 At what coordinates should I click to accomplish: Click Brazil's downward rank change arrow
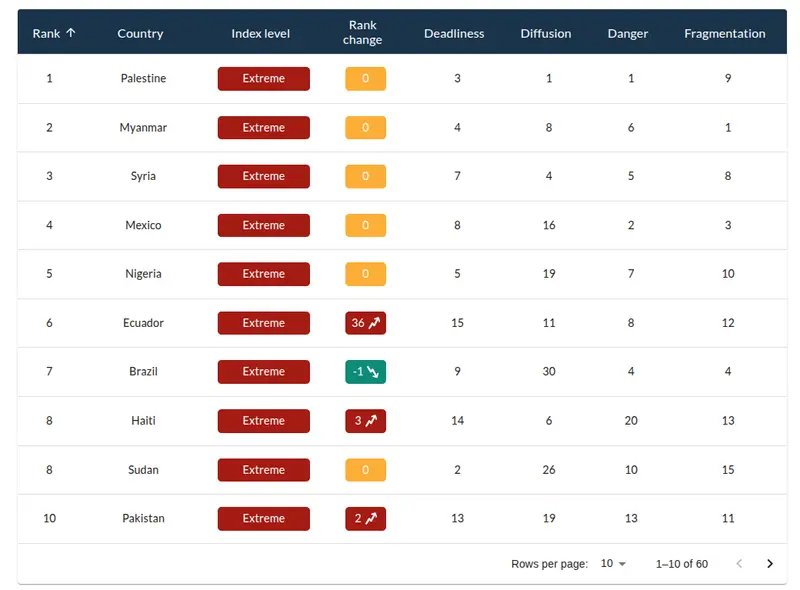pos(373,372)
